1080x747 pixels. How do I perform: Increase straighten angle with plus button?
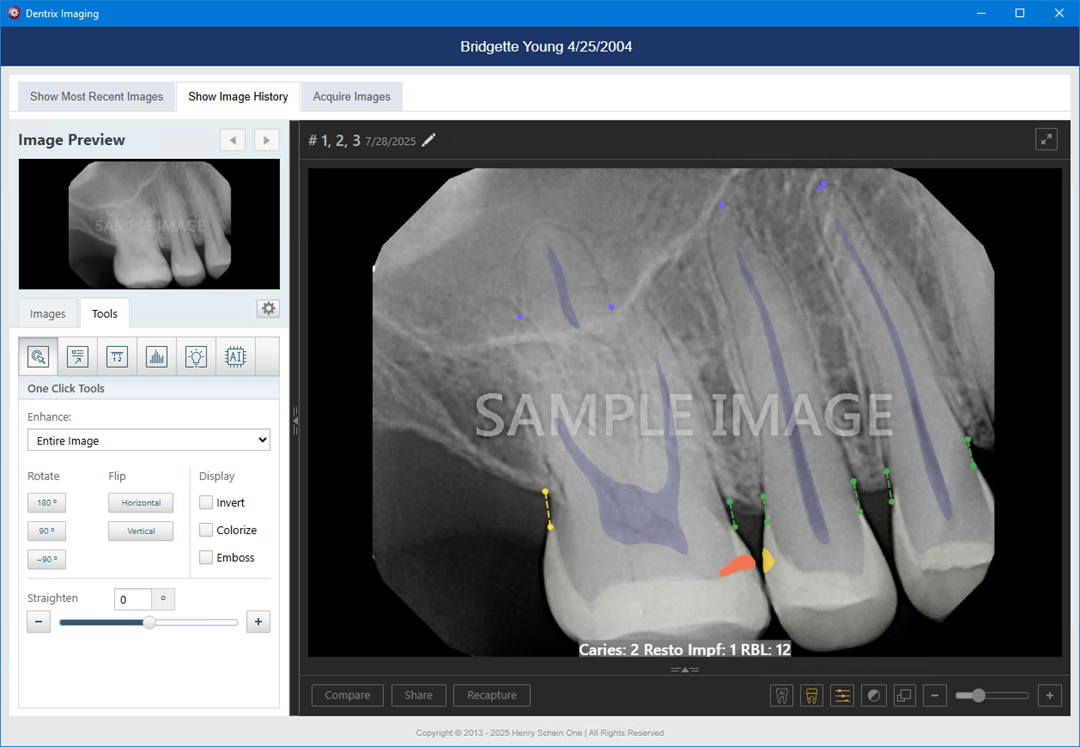point(258,622)
